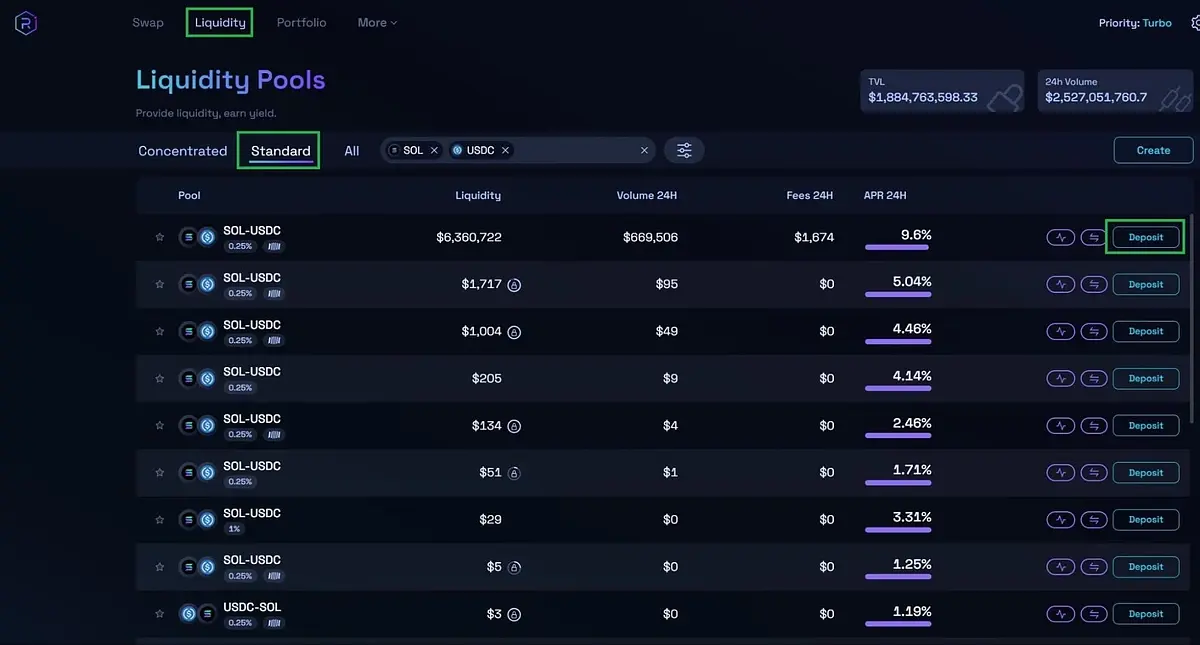The image size is (1200, 645).
Task: Clear all token filters in search box
Action: (644, 150)
